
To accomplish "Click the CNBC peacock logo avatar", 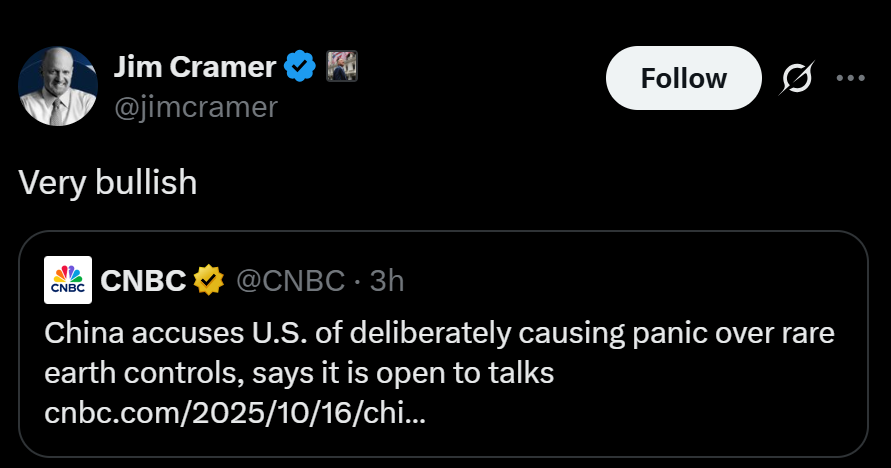I will coord(69,280).
